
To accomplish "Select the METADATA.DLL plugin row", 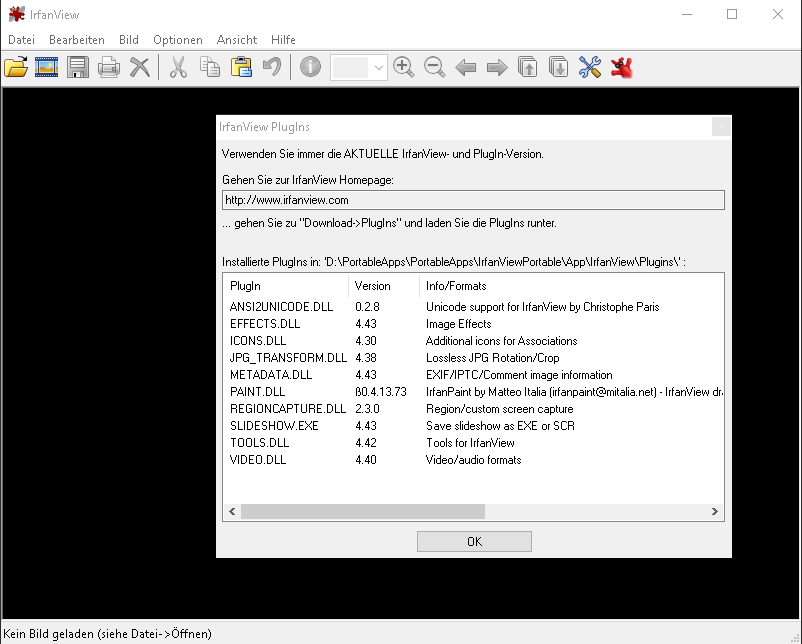I will tap(473, 375).
